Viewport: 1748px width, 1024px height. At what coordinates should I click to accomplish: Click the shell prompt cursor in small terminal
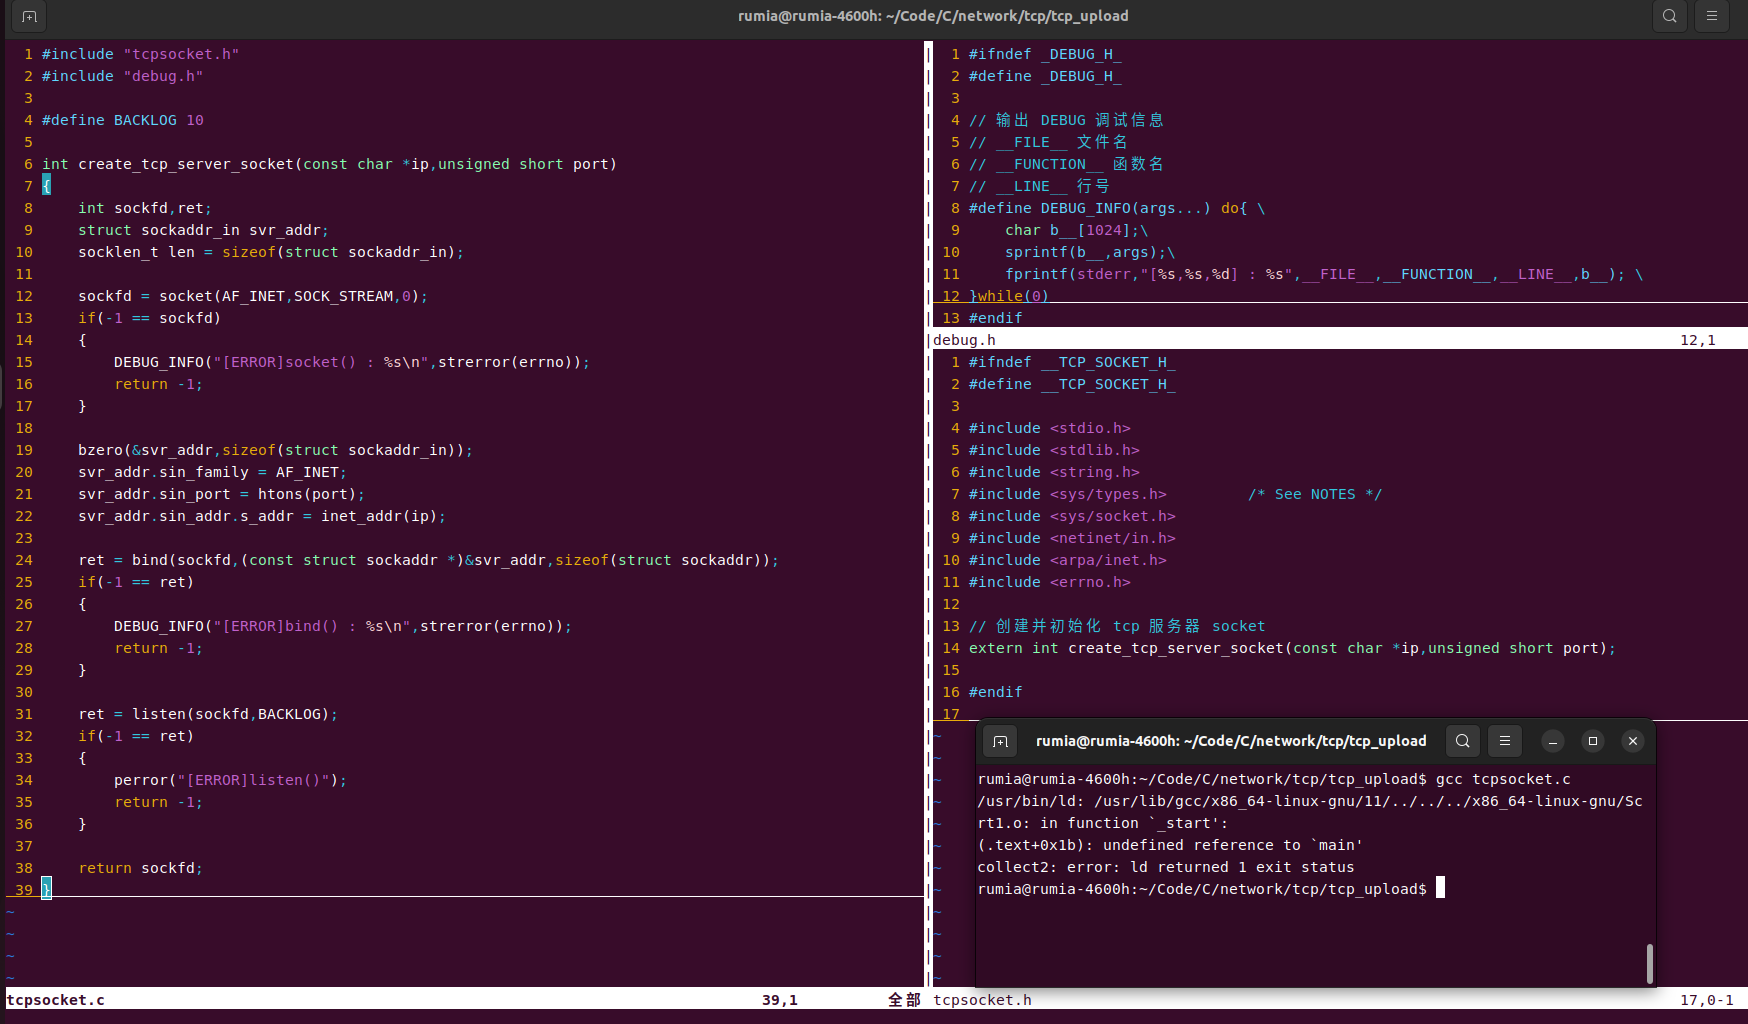pyautogui.click(x=1441, y=888)
